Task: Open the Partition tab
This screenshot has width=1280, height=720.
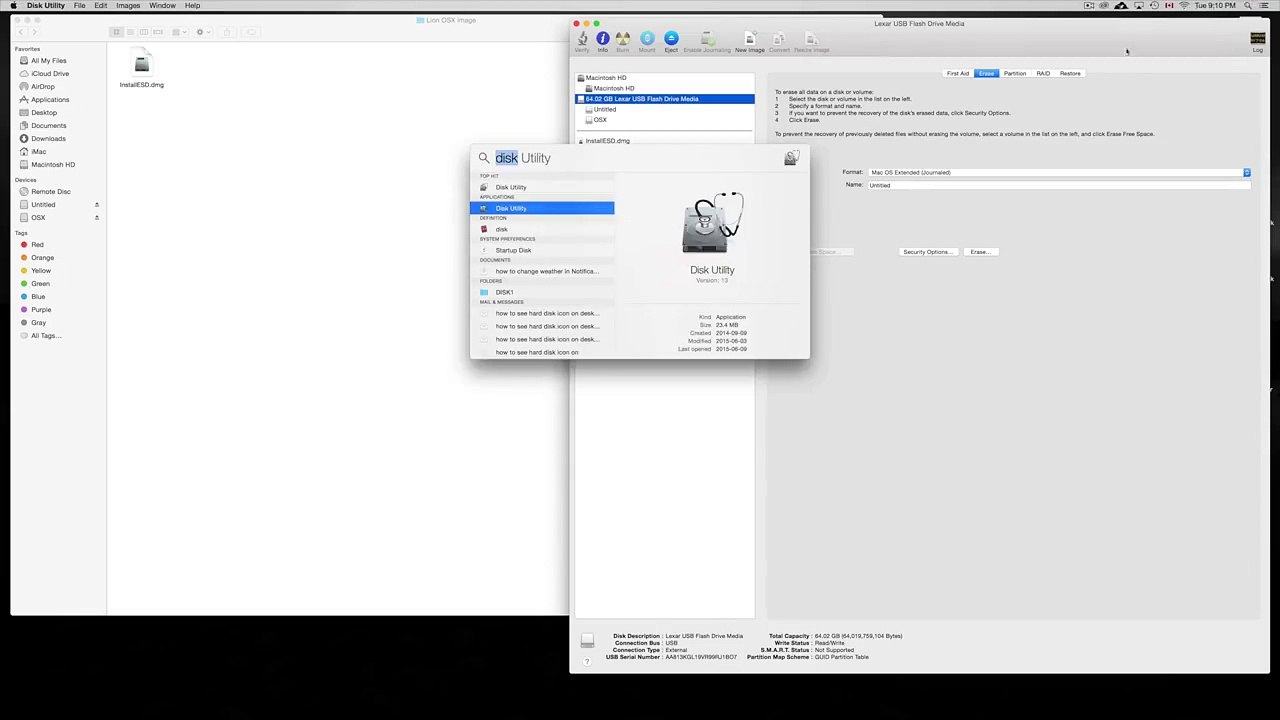Action: coord(1014,73)
